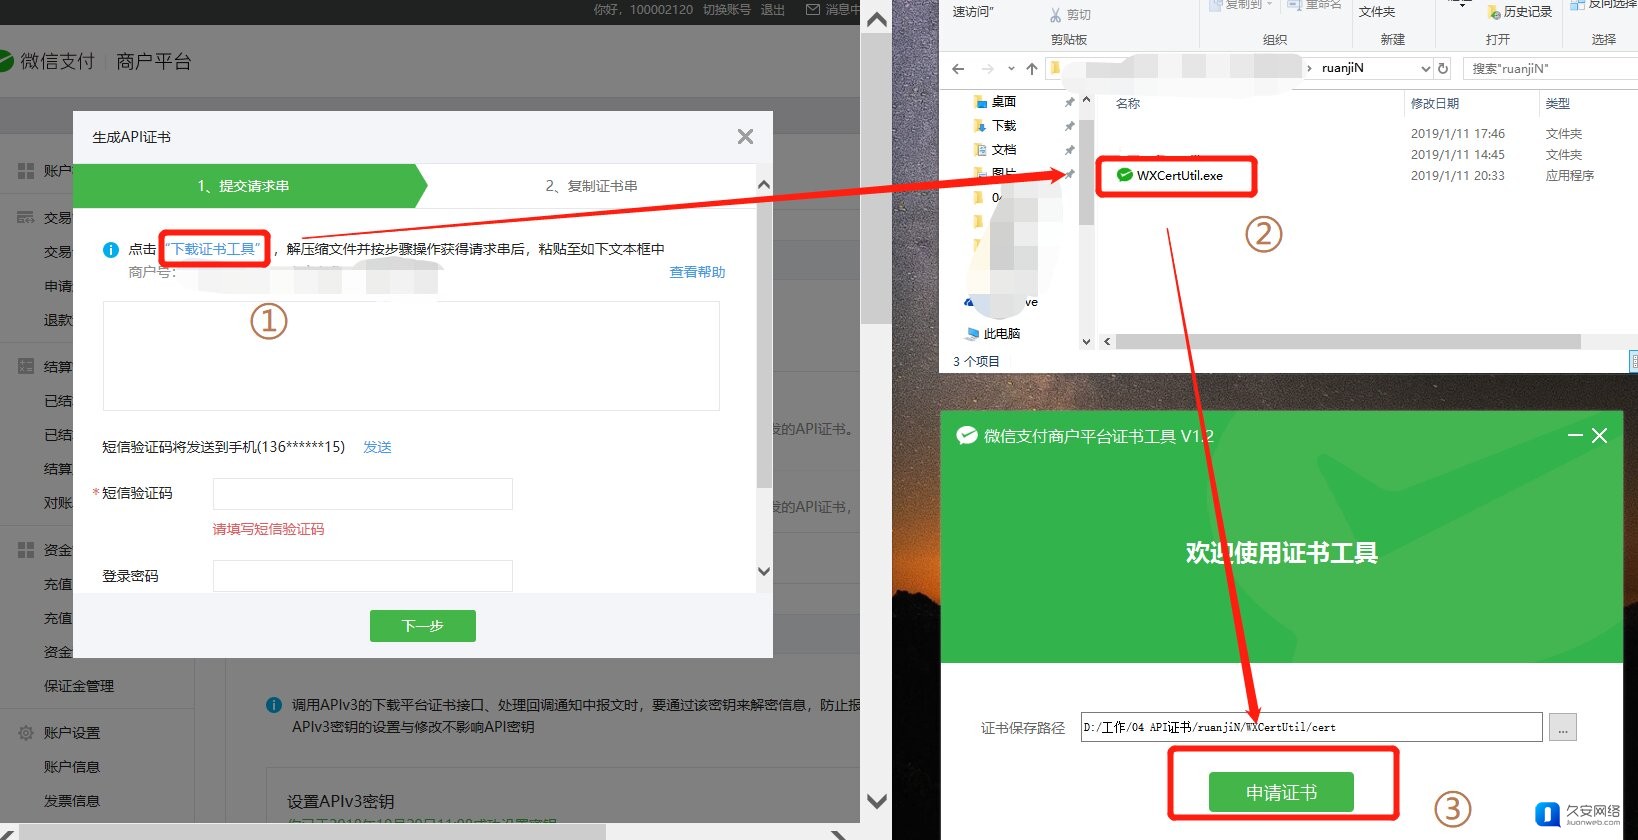Sort by 修改日期 column header

coord(1435,103)
